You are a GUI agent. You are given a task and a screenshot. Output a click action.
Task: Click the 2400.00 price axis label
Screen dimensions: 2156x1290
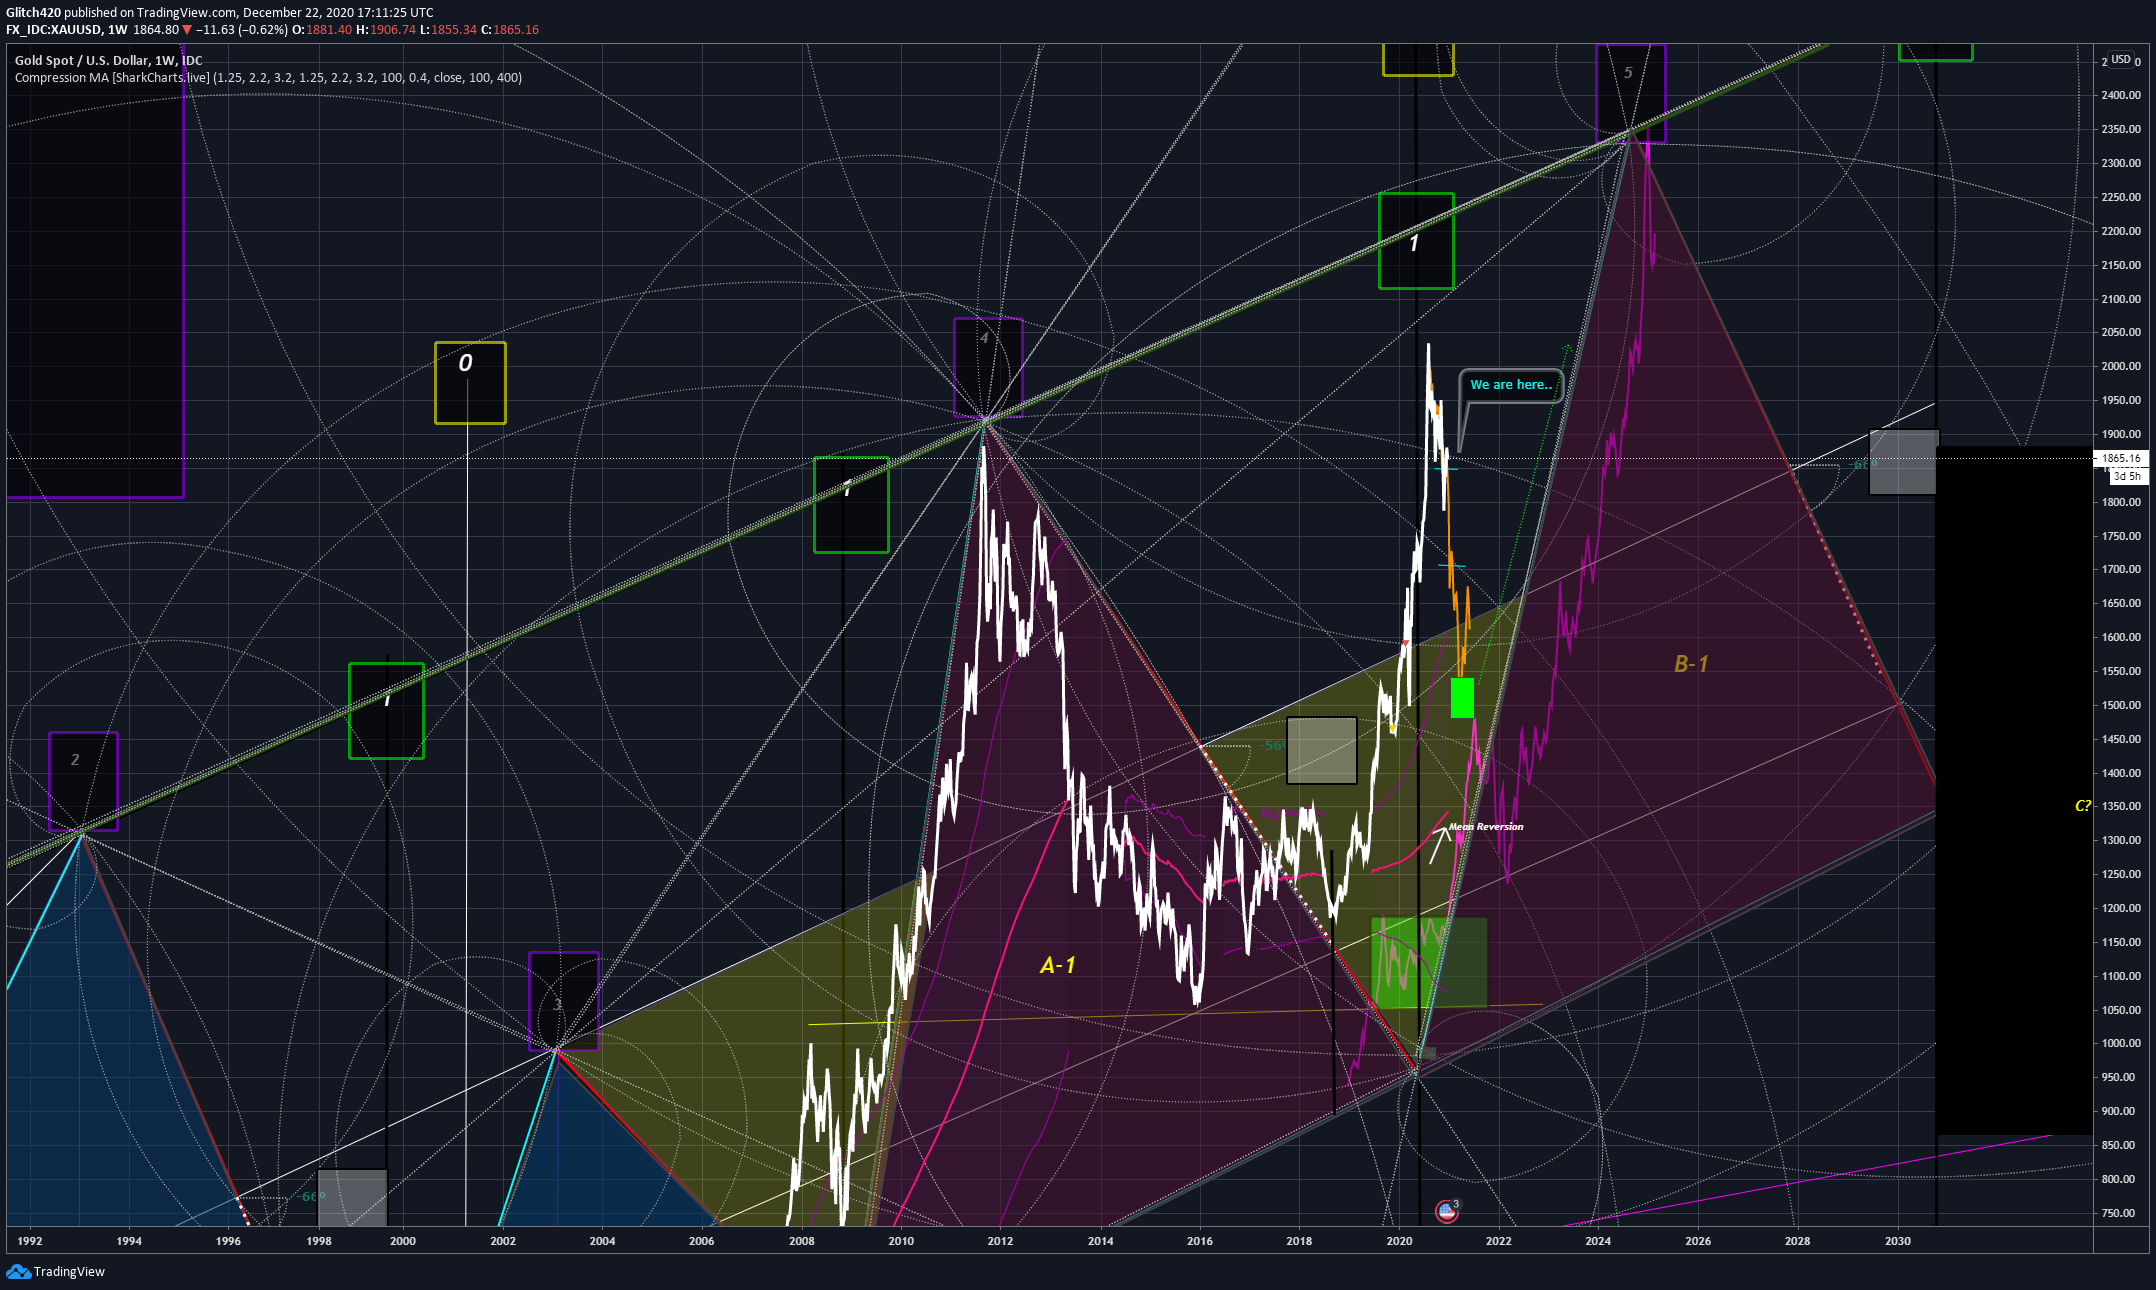pyautogui.click(x=2121, y=96)
